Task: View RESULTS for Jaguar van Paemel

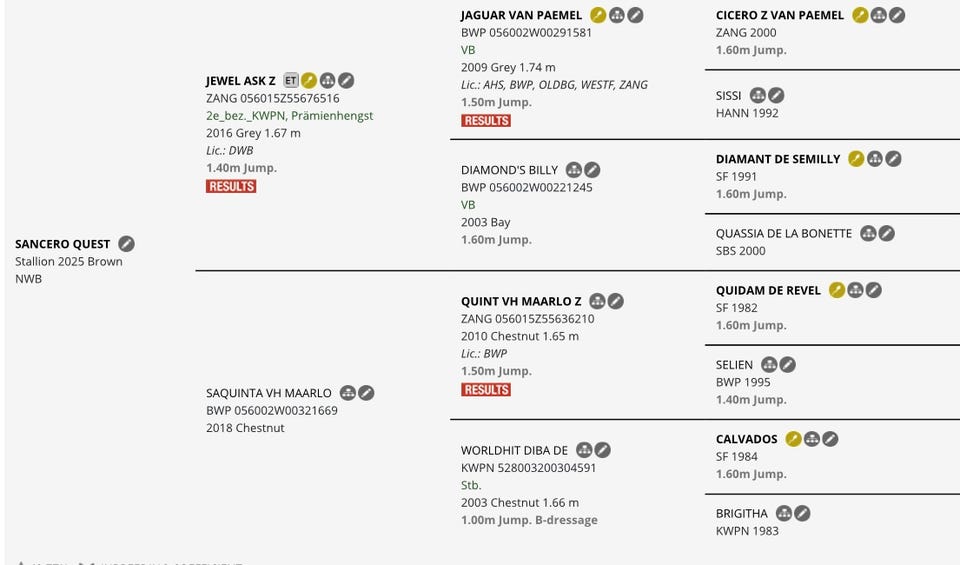Action: [486, 120]
